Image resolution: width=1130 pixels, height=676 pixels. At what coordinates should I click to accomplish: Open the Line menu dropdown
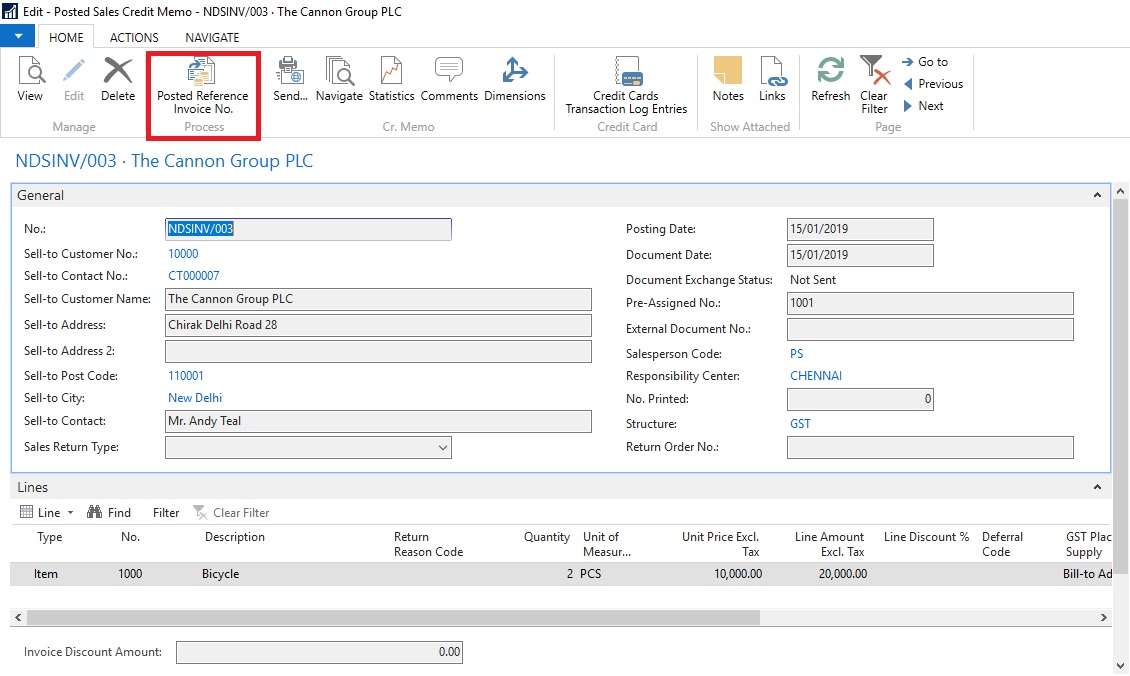(46, 512)
